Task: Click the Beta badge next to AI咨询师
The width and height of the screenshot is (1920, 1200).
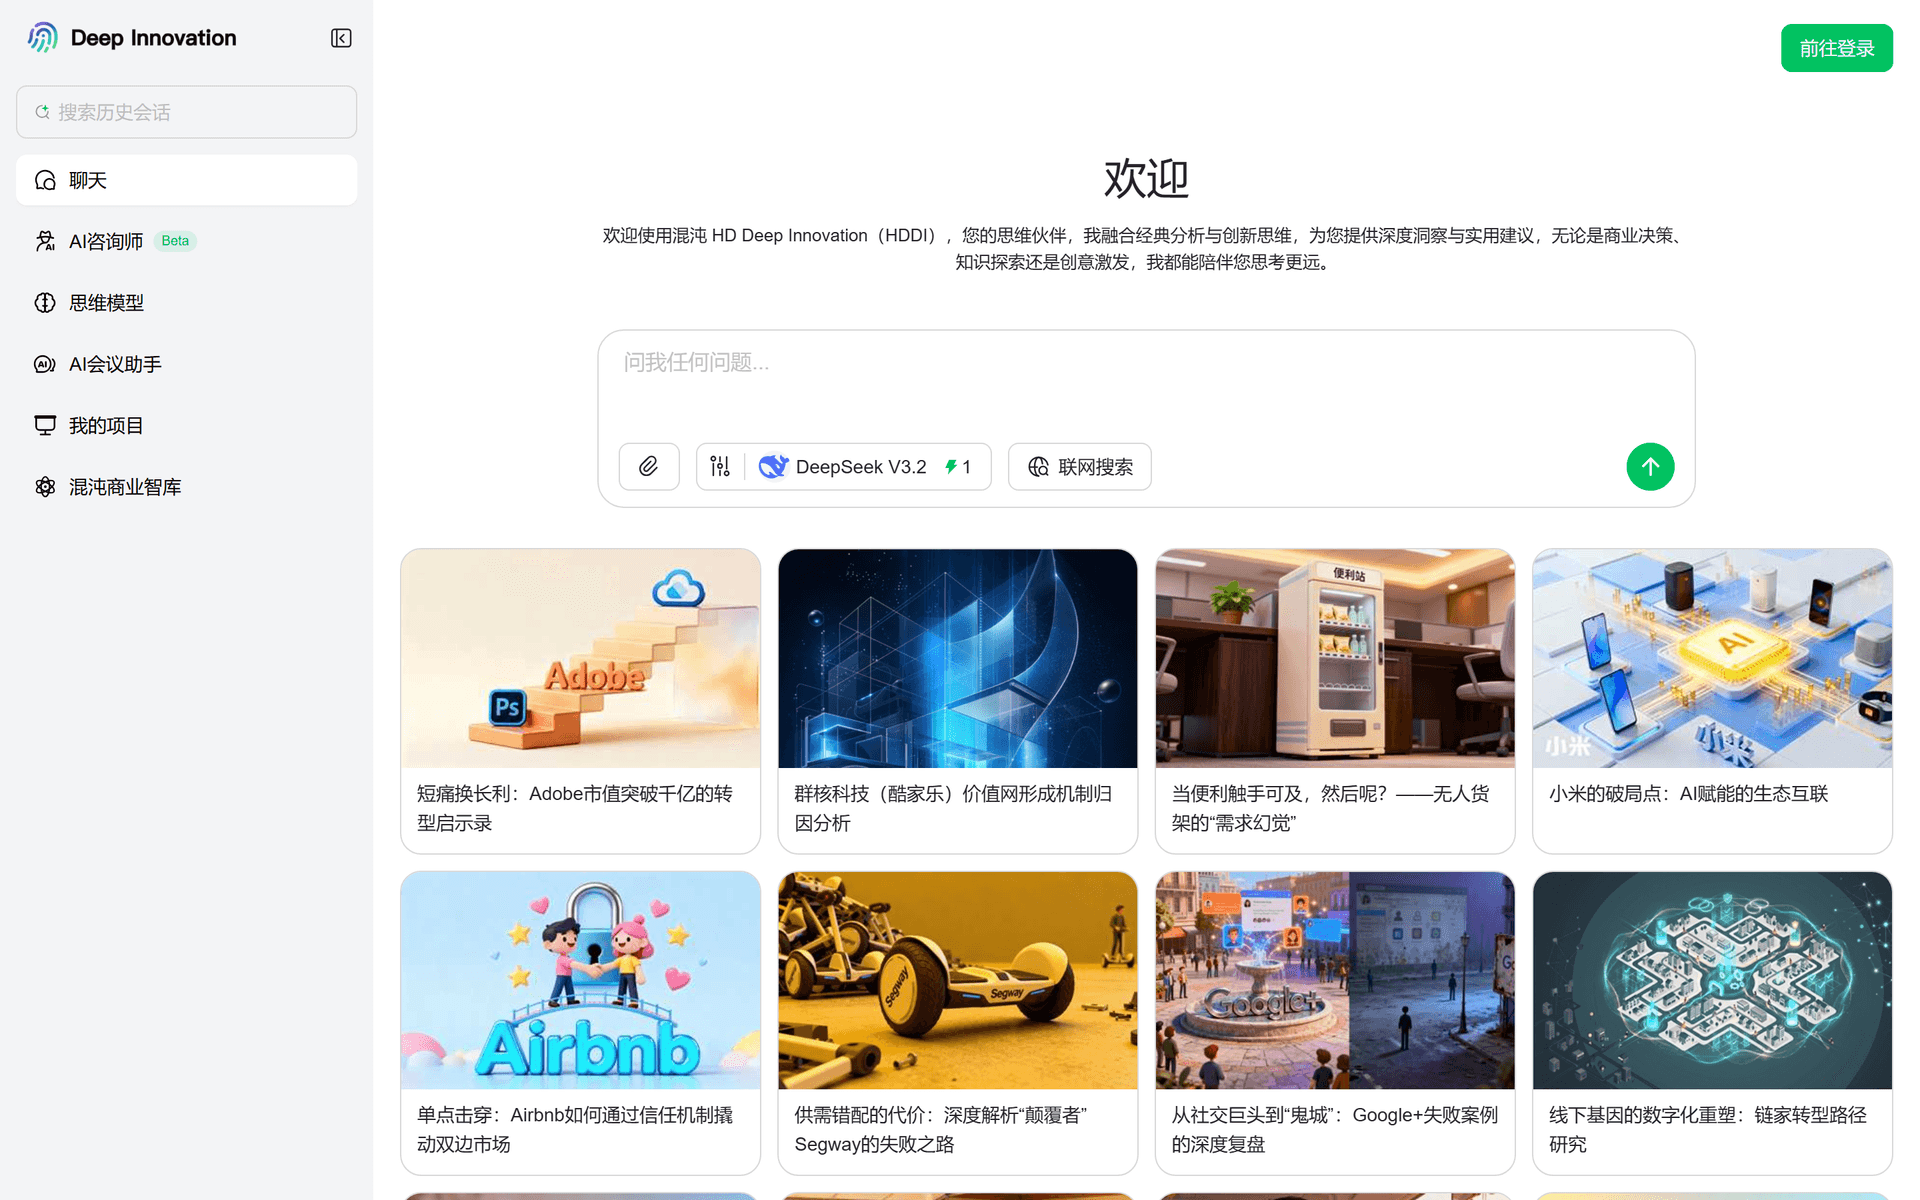Action: 175,241
